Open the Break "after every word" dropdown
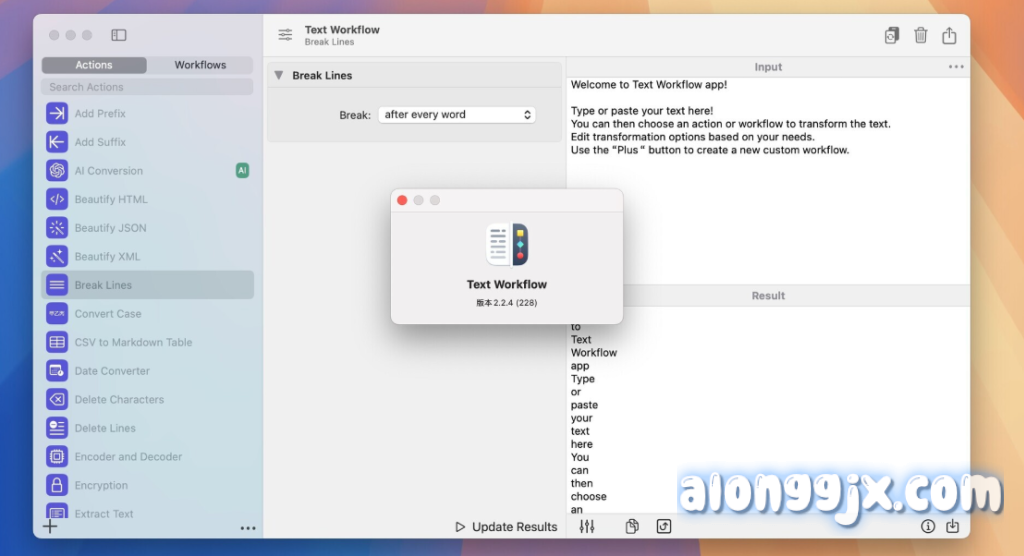This screenshot has width=1024, height=556. point(457,115)
